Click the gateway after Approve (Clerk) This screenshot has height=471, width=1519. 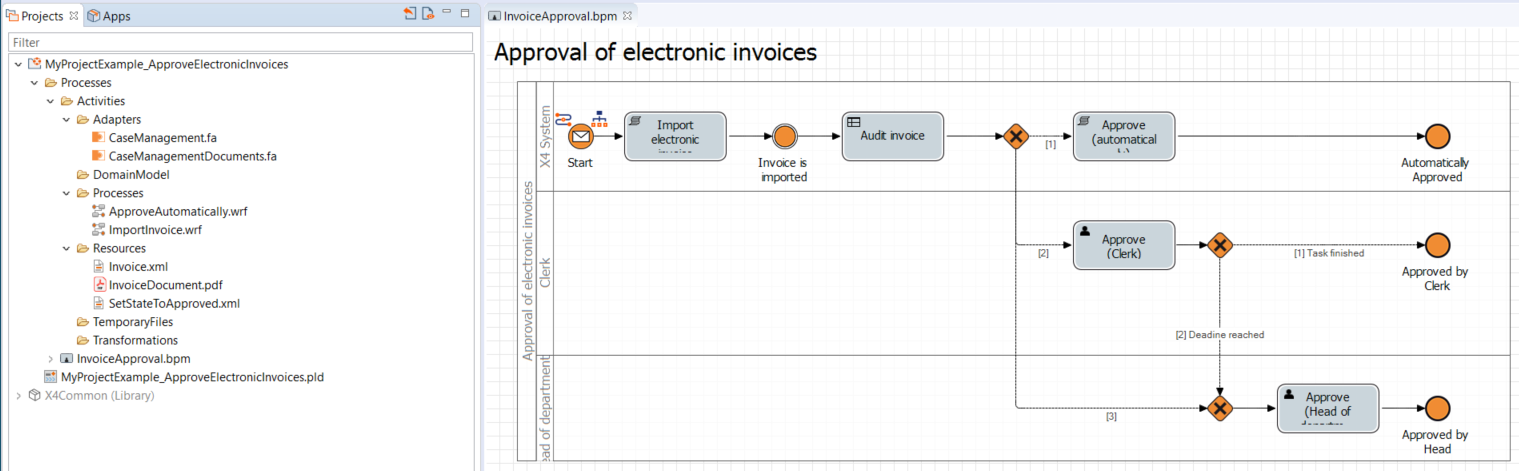1219,245
